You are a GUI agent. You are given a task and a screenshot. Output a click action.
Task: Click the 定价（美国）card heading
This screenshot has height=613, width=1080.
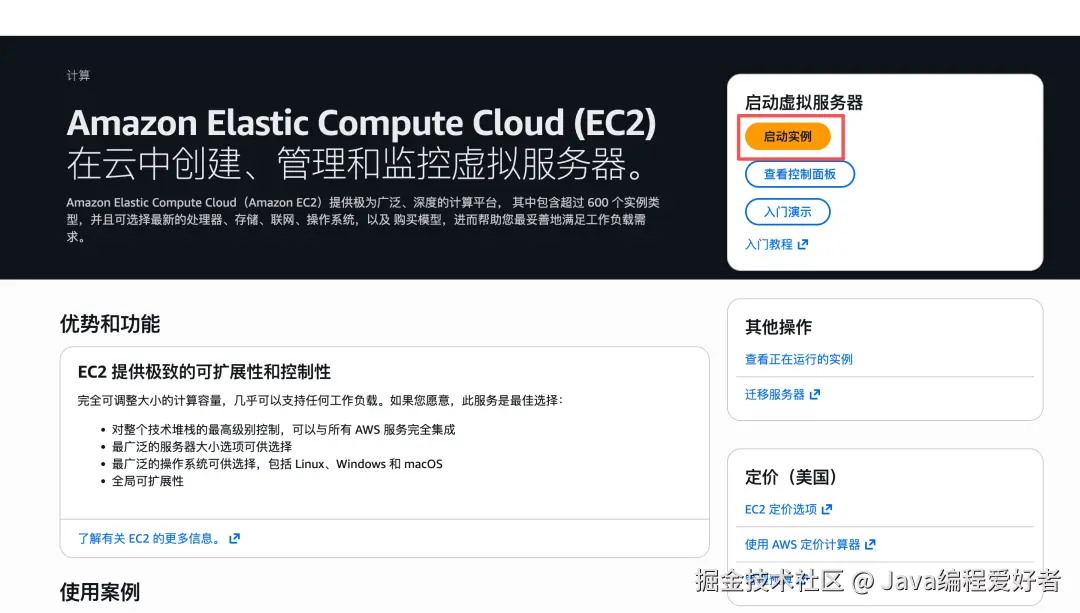tap(791, 477)
